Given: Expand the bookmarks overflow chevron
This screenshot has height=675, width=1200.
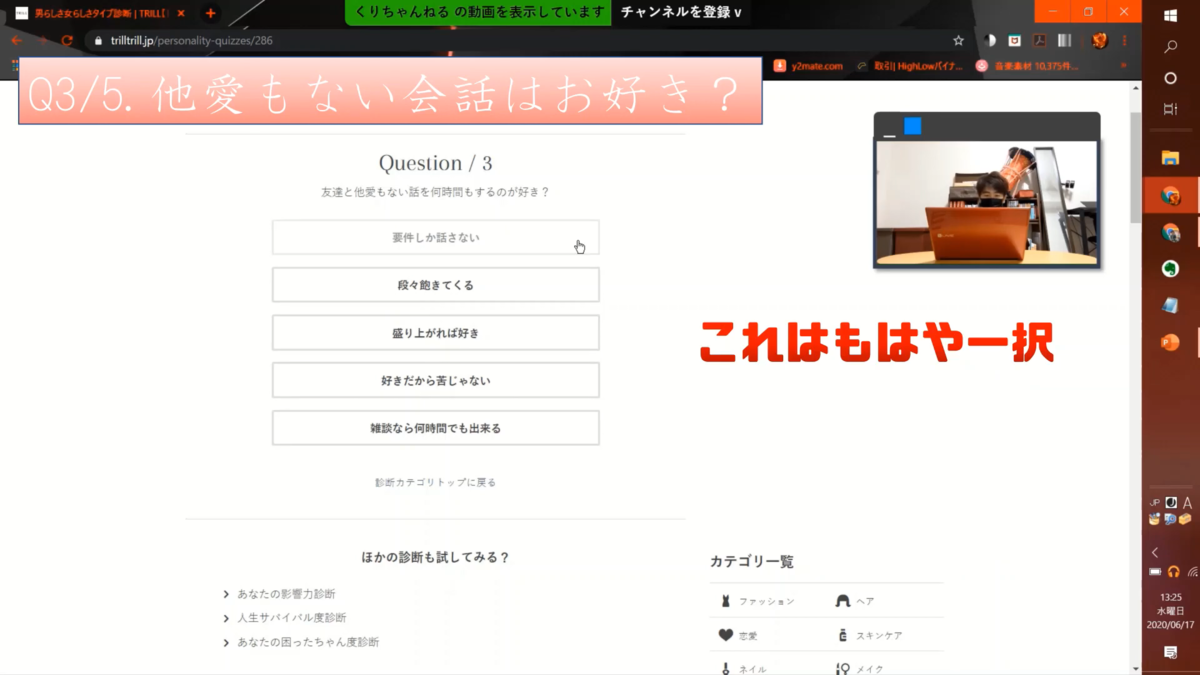Looking at the screenshot, I should tap(1123, 66).
